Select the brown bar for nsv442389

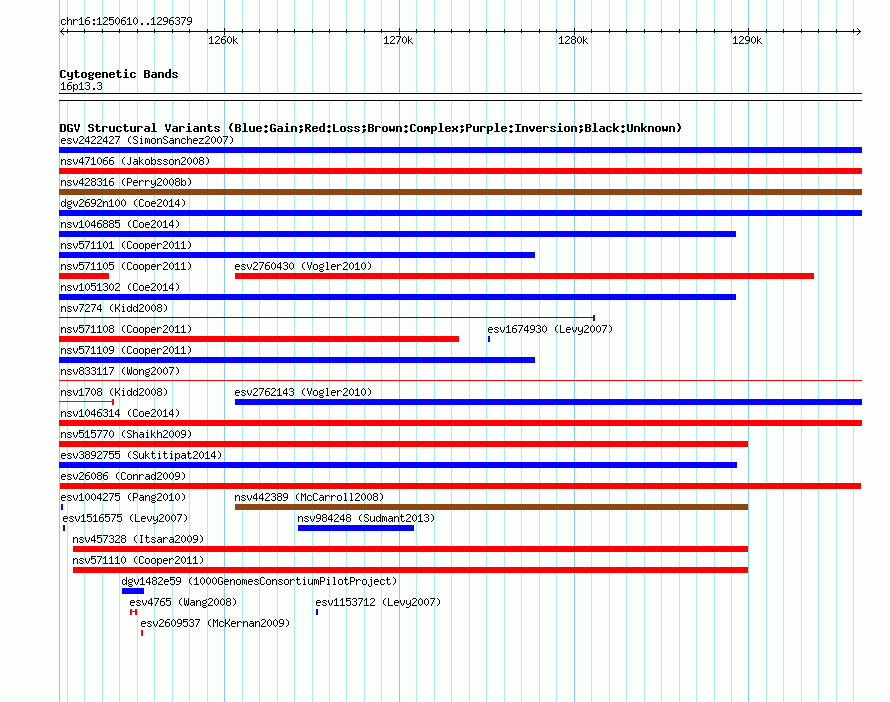tap(492, 507)
